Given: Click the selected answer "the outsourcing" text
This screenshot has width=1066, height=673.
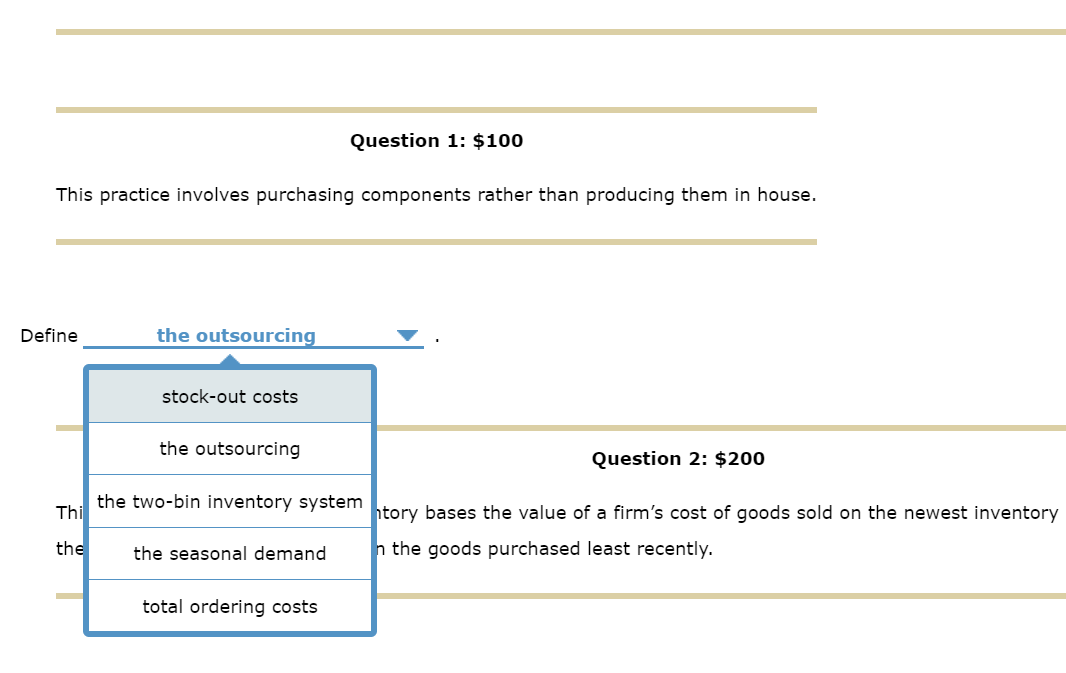Looking at the screenshot, I should tap(237, 335).
